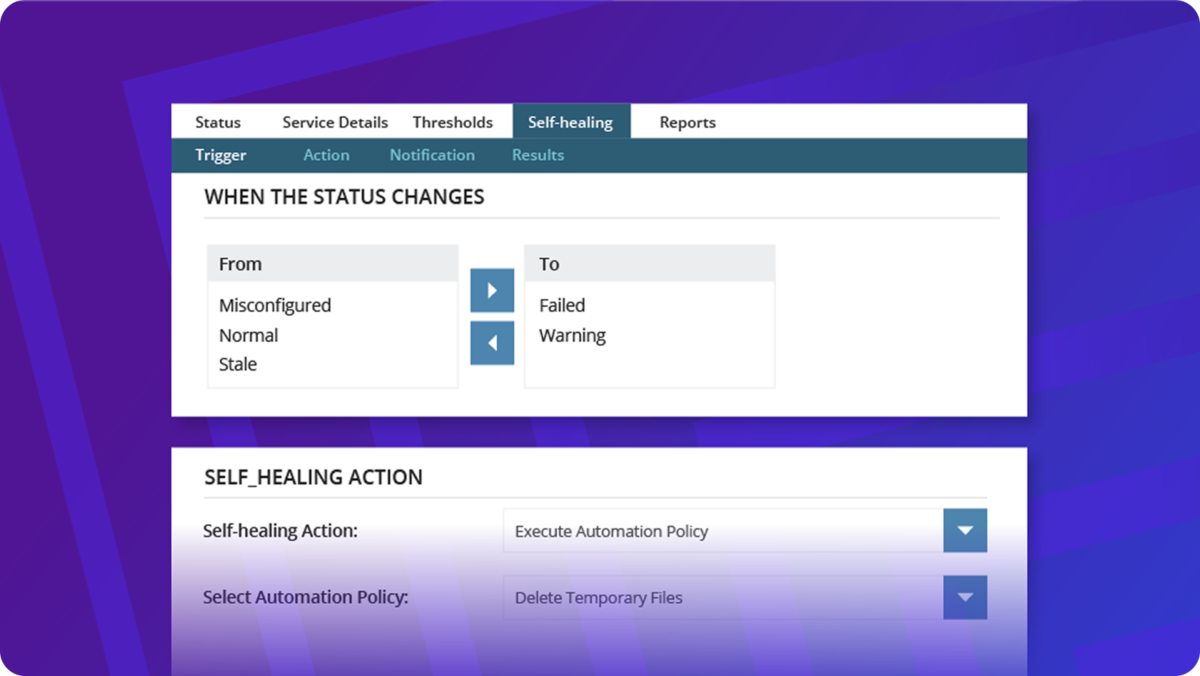Go to the Action sub-tab
Screen dimensions: 1200x676
coord(327,155)
